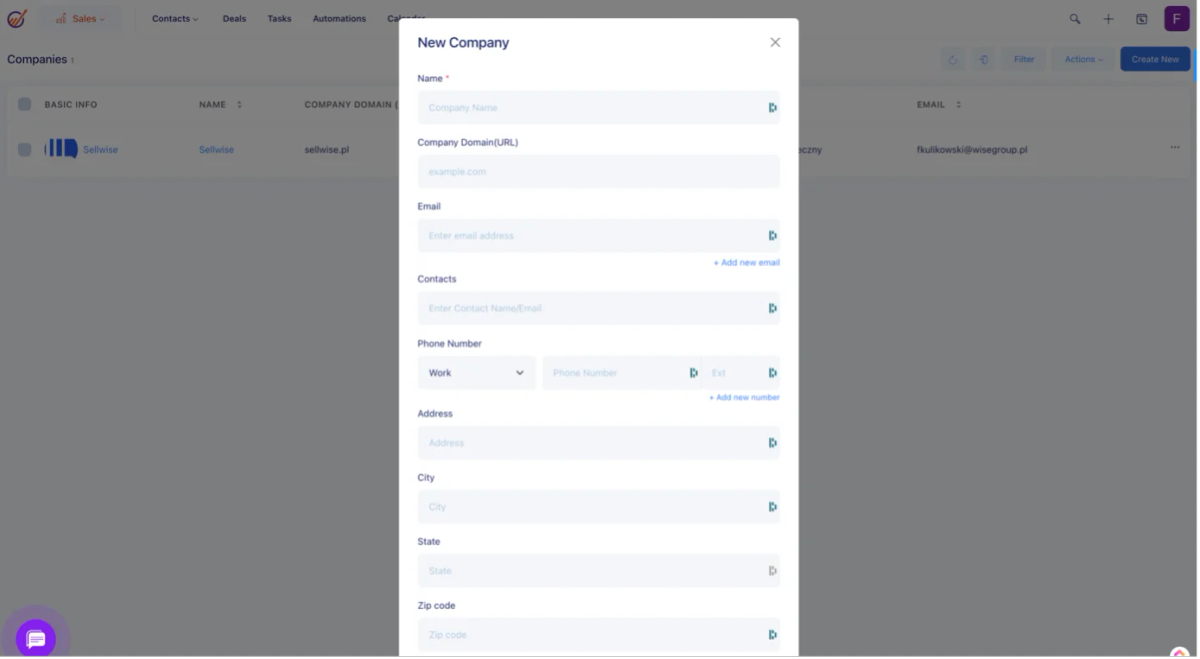Click the Filter button
The image size is (1200, 659).
(x=1024, y=59)
